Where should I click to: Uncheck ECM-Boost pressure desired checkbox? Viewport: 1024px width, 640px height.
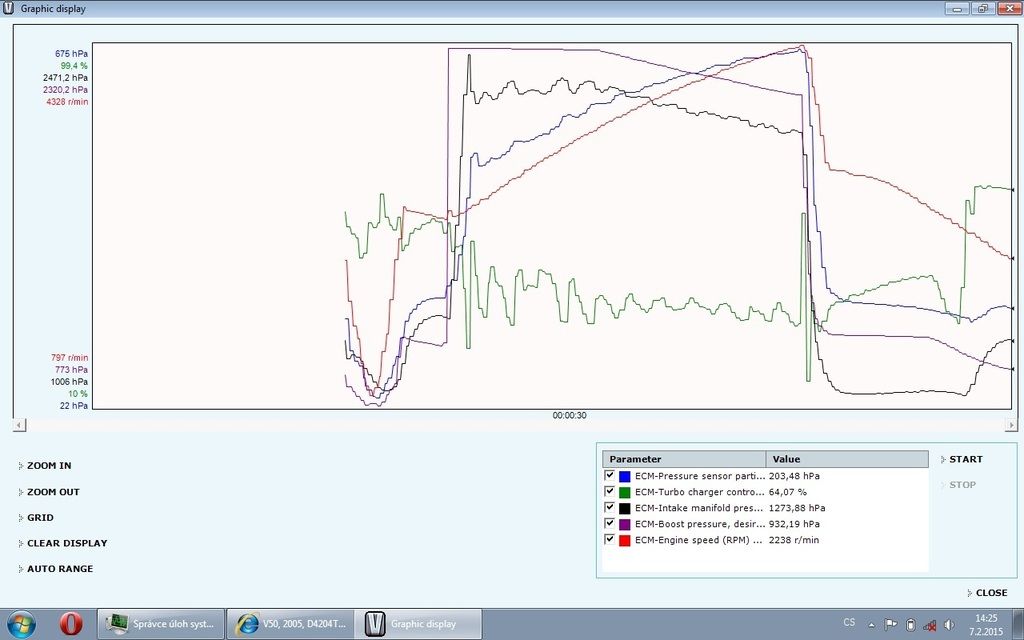[x=610, y=523]
